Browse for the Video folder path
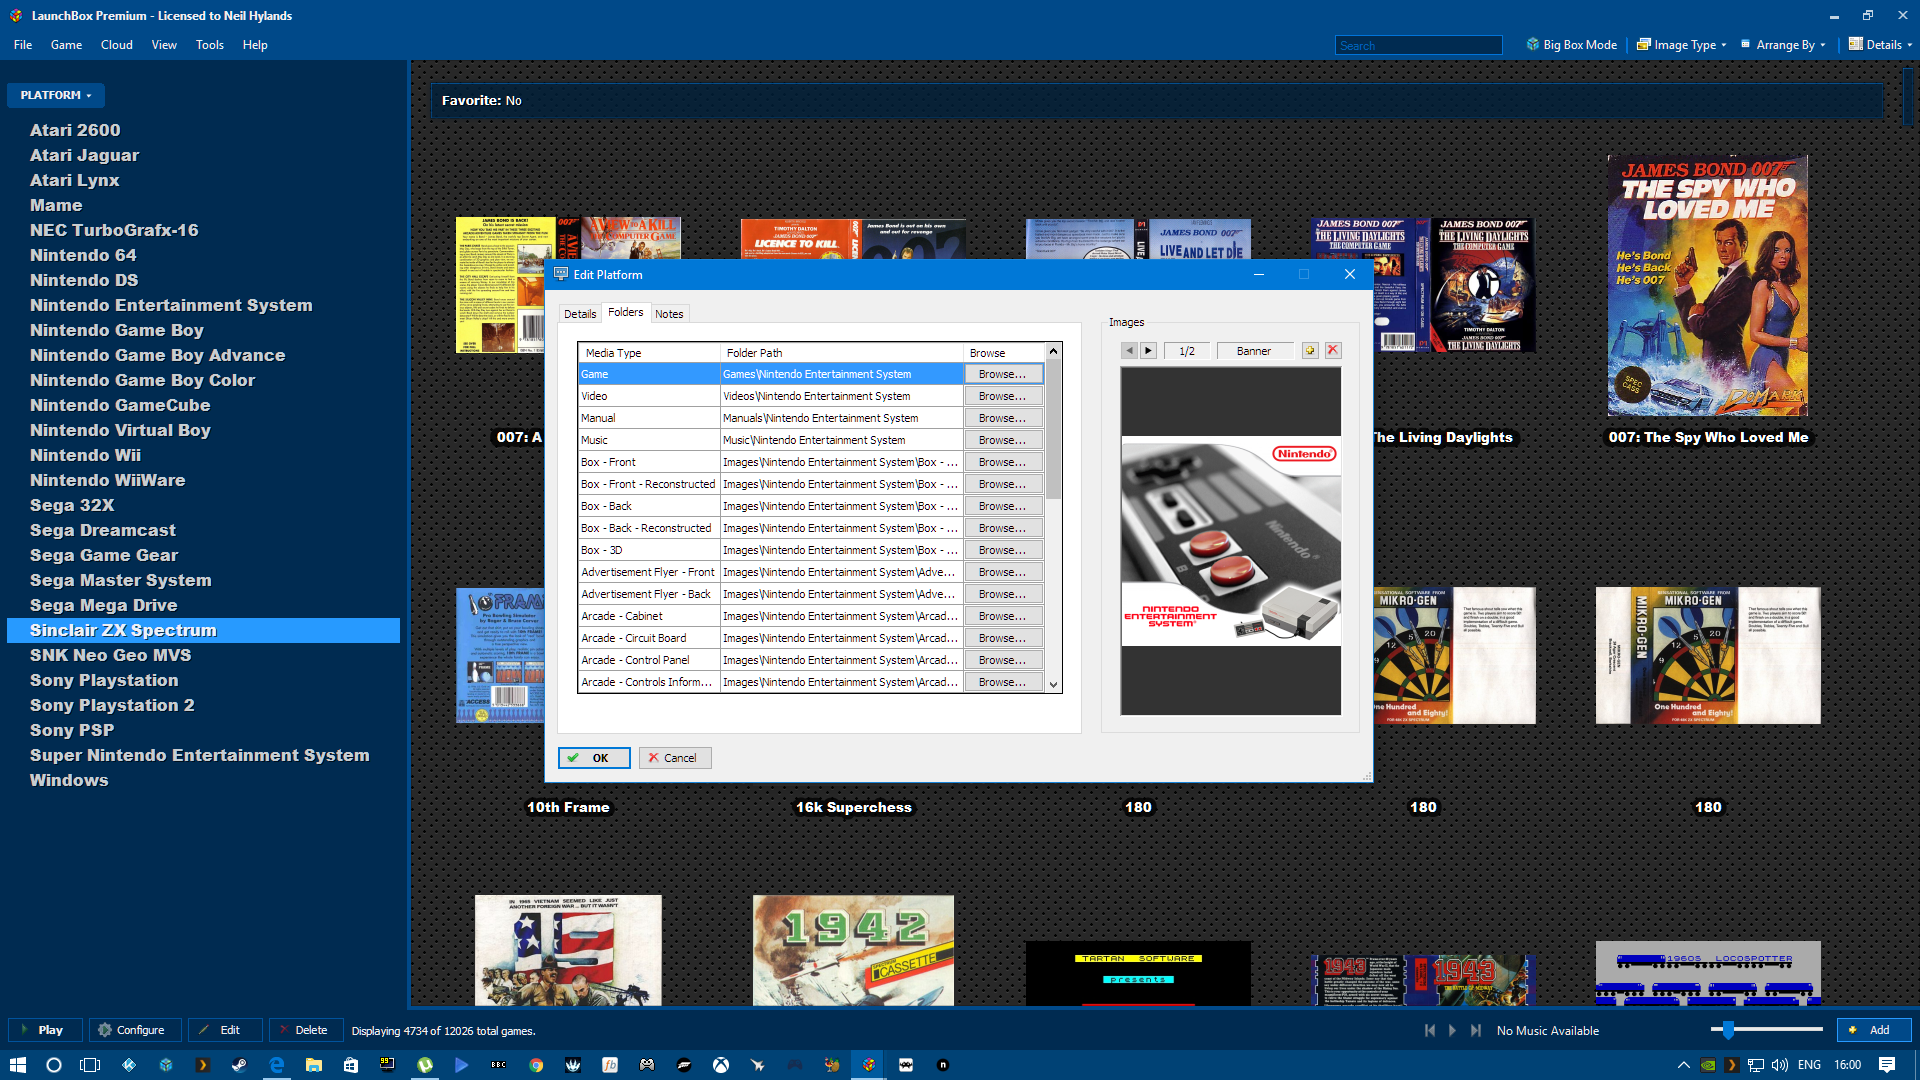This screenshot has width=1920, height=1080. (x=1003, y=396)
